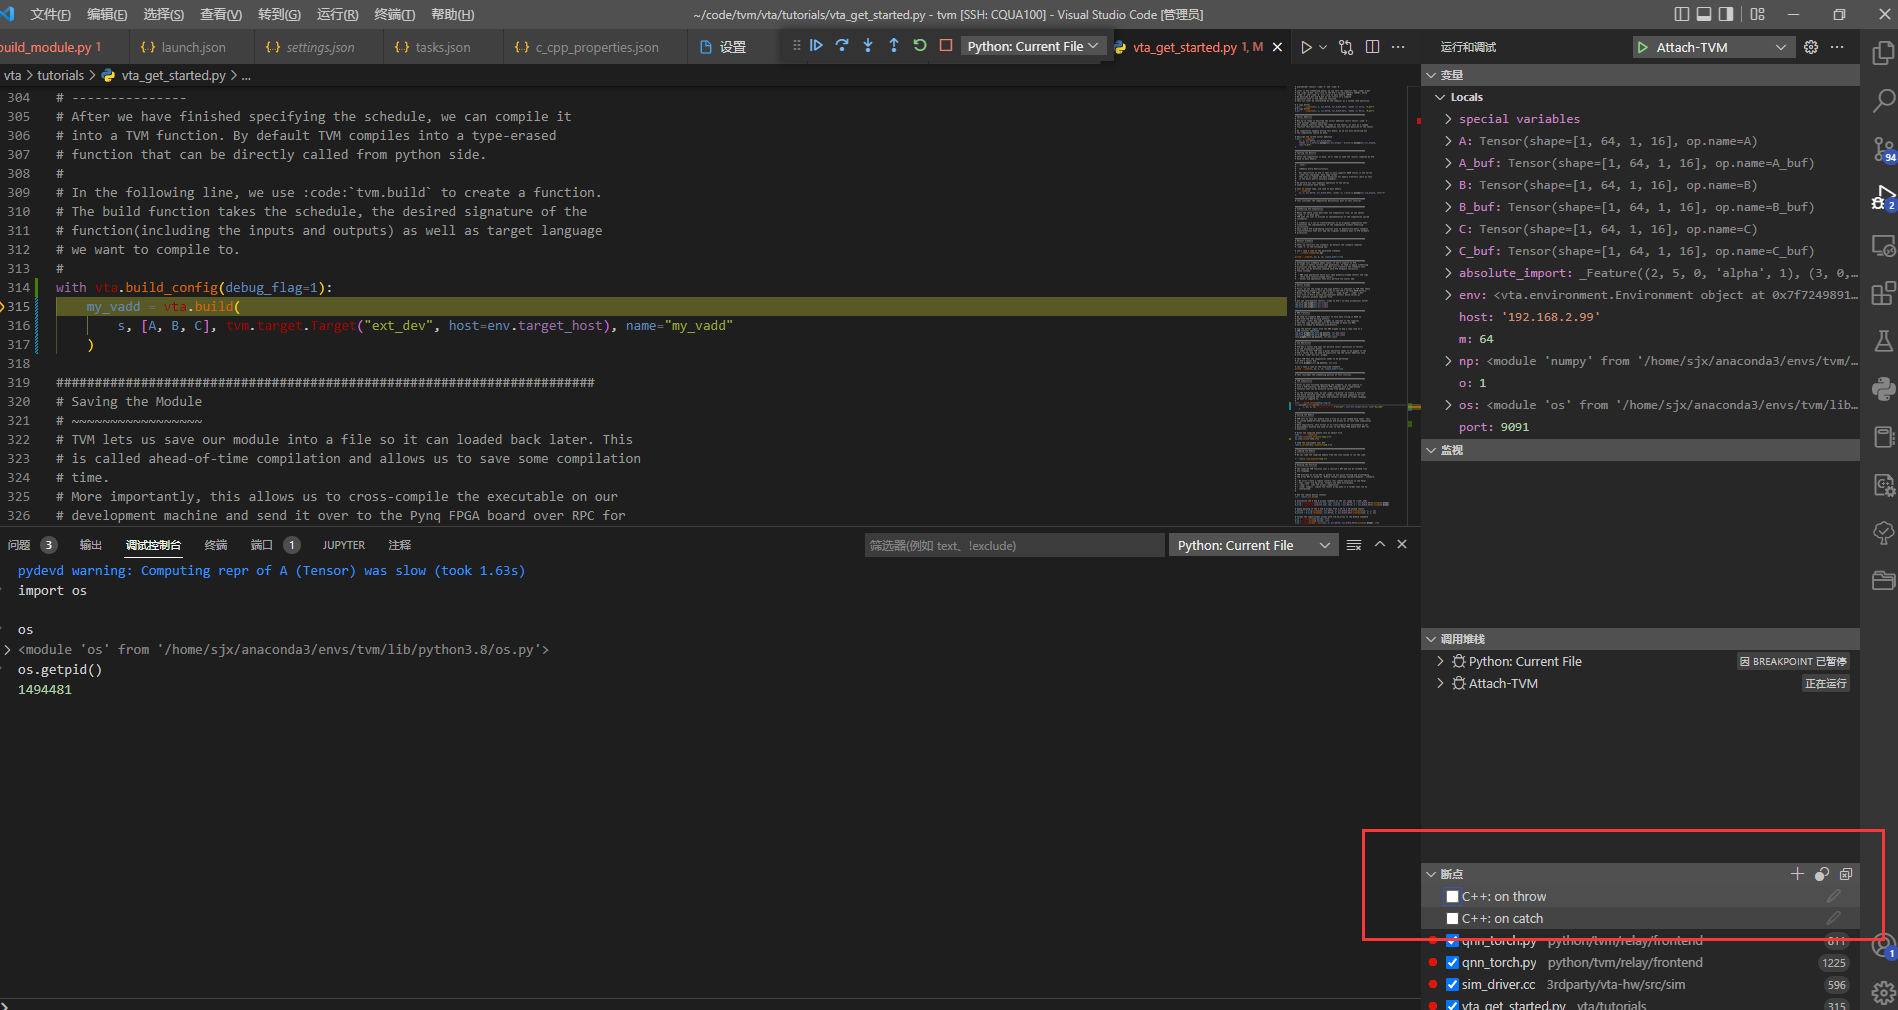Open the 运行(R) menu
The width and height of the screenshot is (1898, 1010).
click(337, 14)
